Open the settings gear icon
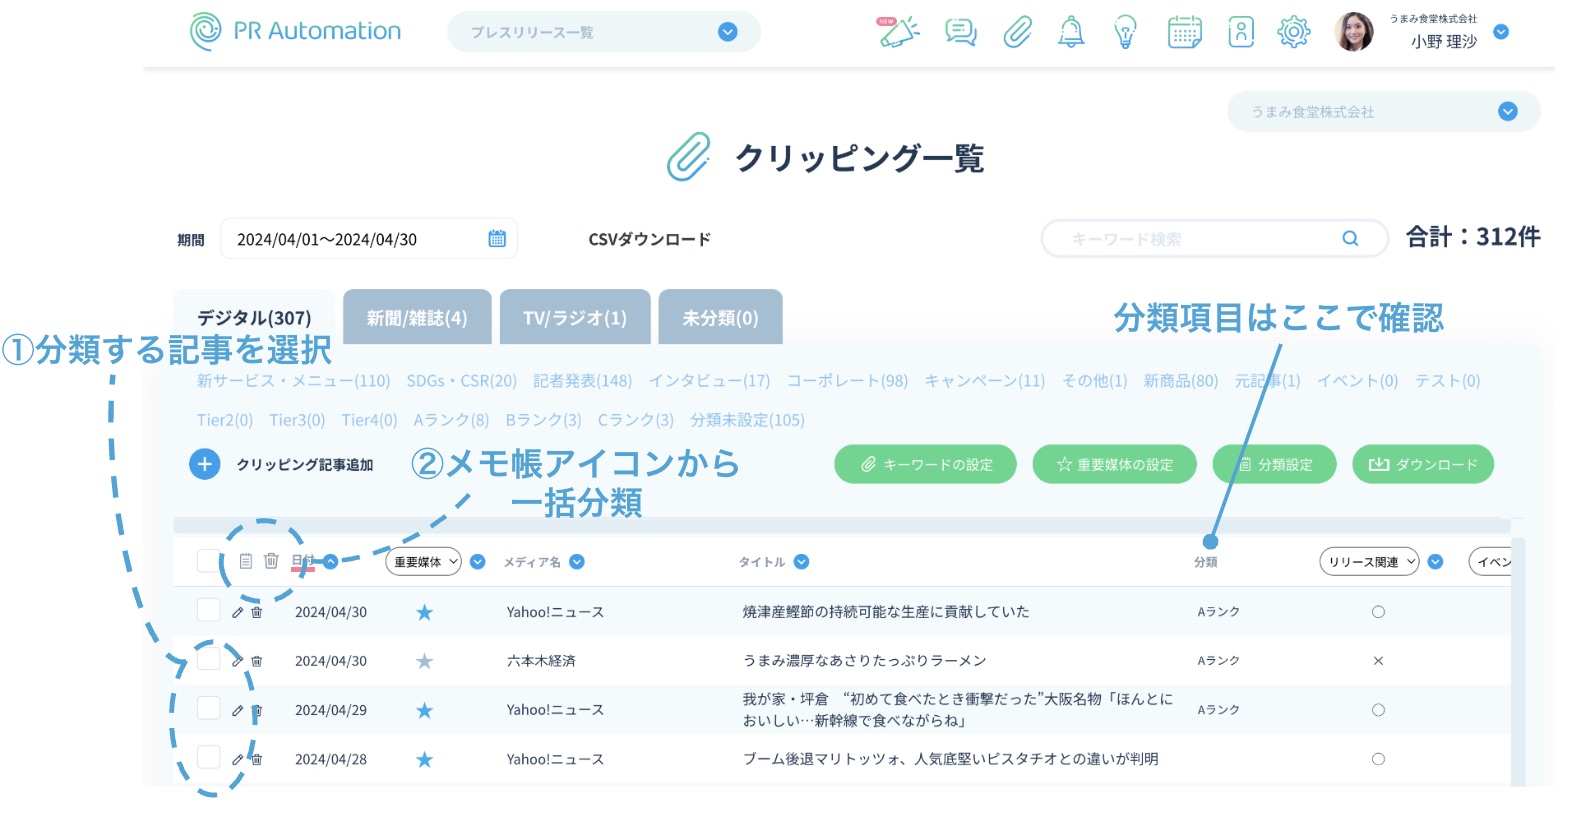The height and width of the screenshot is (814, 1572). tap(1293, 32)
